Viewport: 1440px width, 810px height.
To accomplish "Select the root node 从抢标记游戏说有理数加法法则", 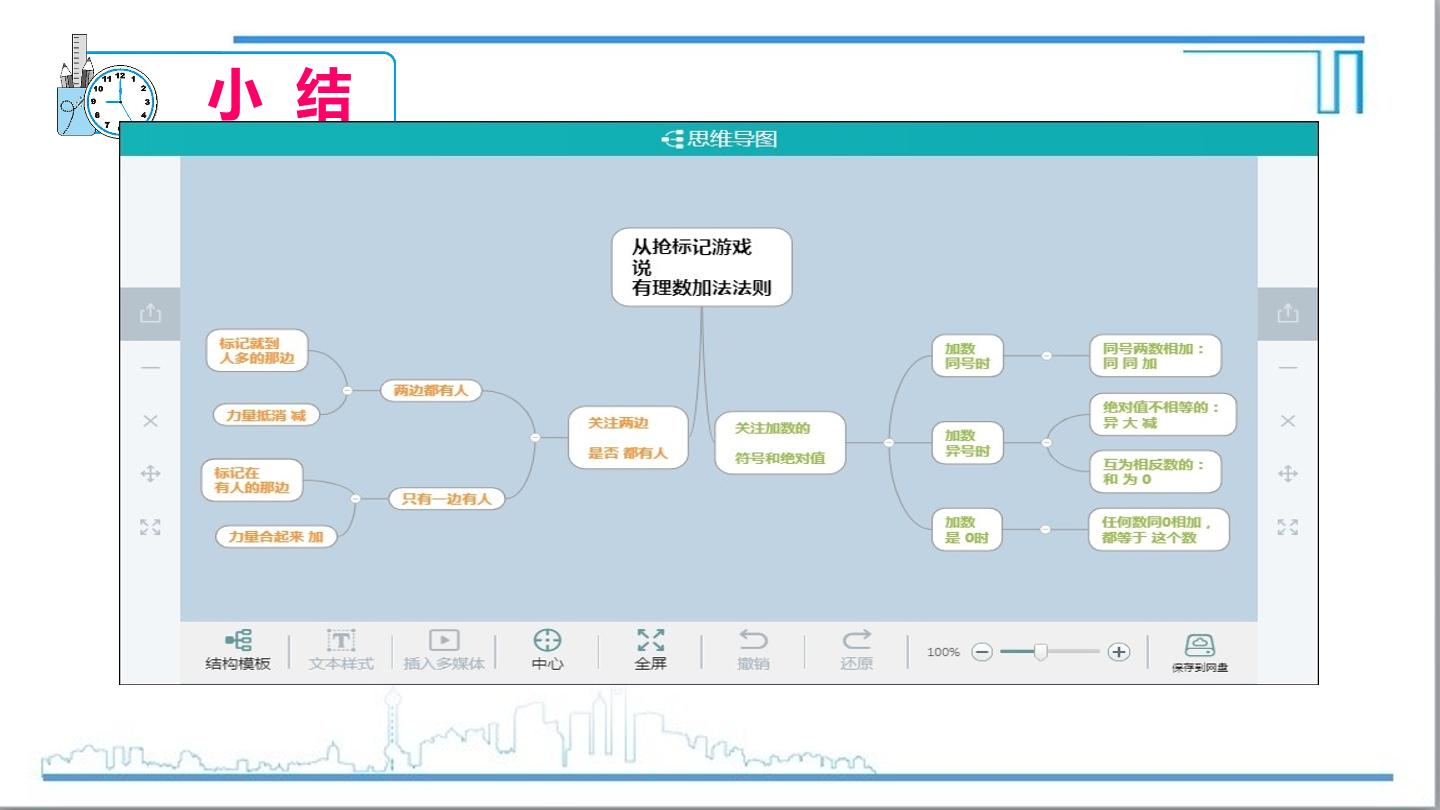I will click(701, 267).
